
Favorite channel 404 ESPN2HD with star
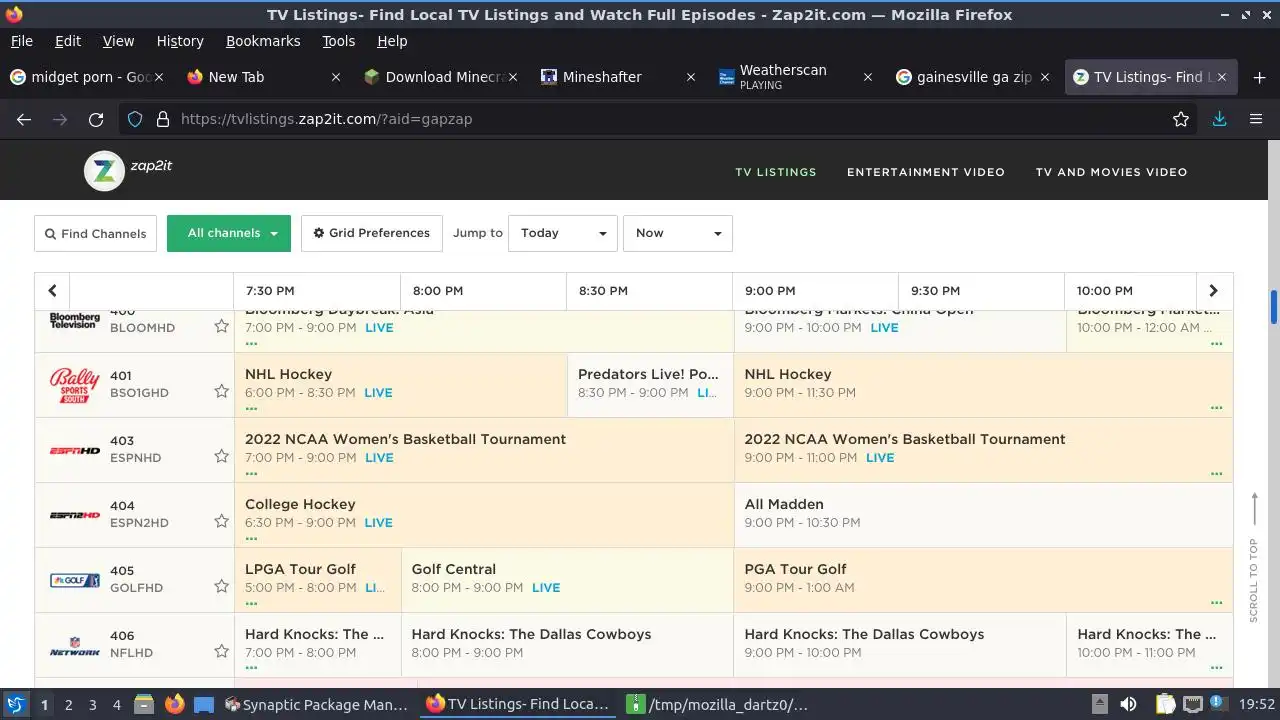pos(221,521)
